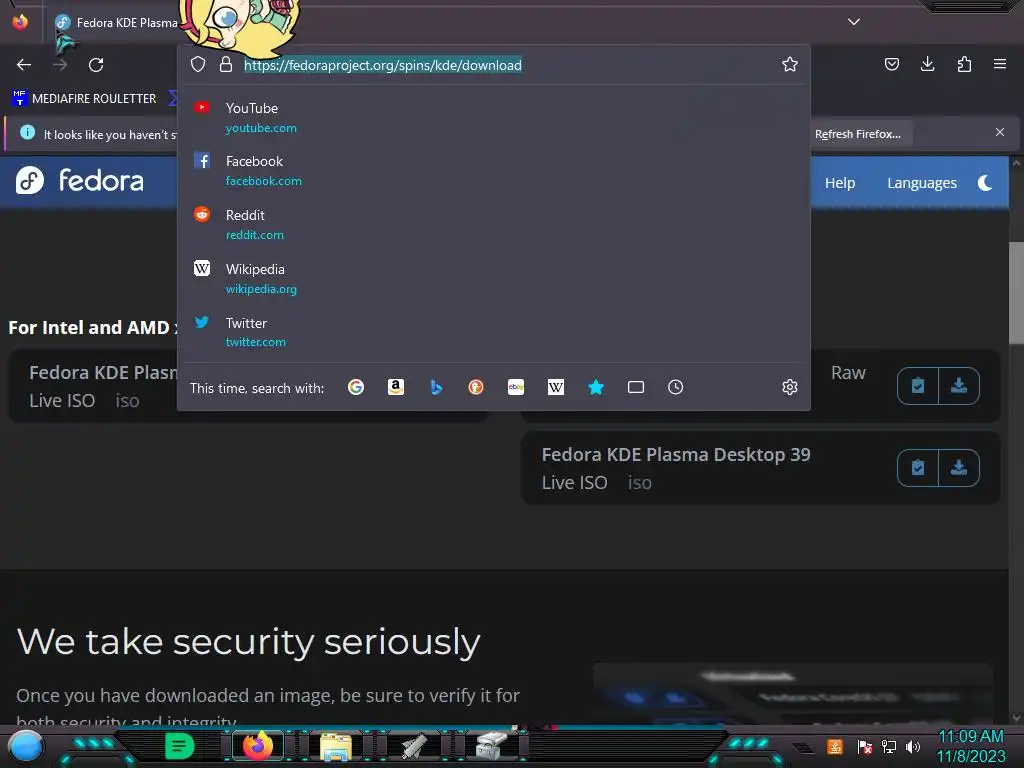Open the extensions menu
Screen dimensions: 1024x768
point(964,64)
